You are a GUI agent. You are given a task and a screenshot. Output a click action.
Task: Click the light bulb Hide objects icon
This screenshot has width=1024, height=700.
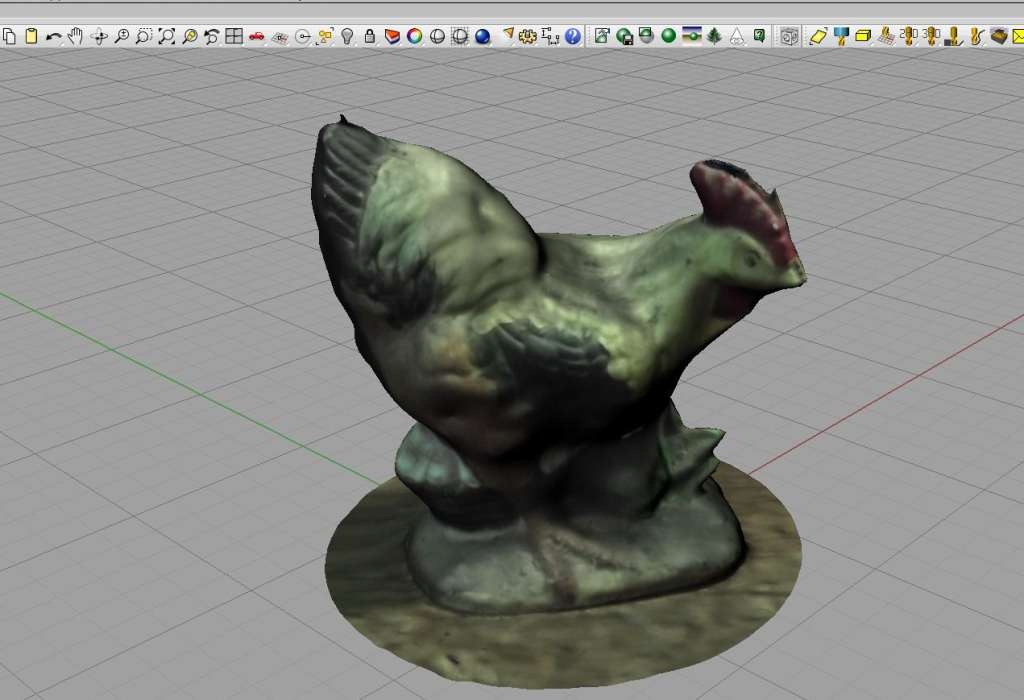click(347, 37)
